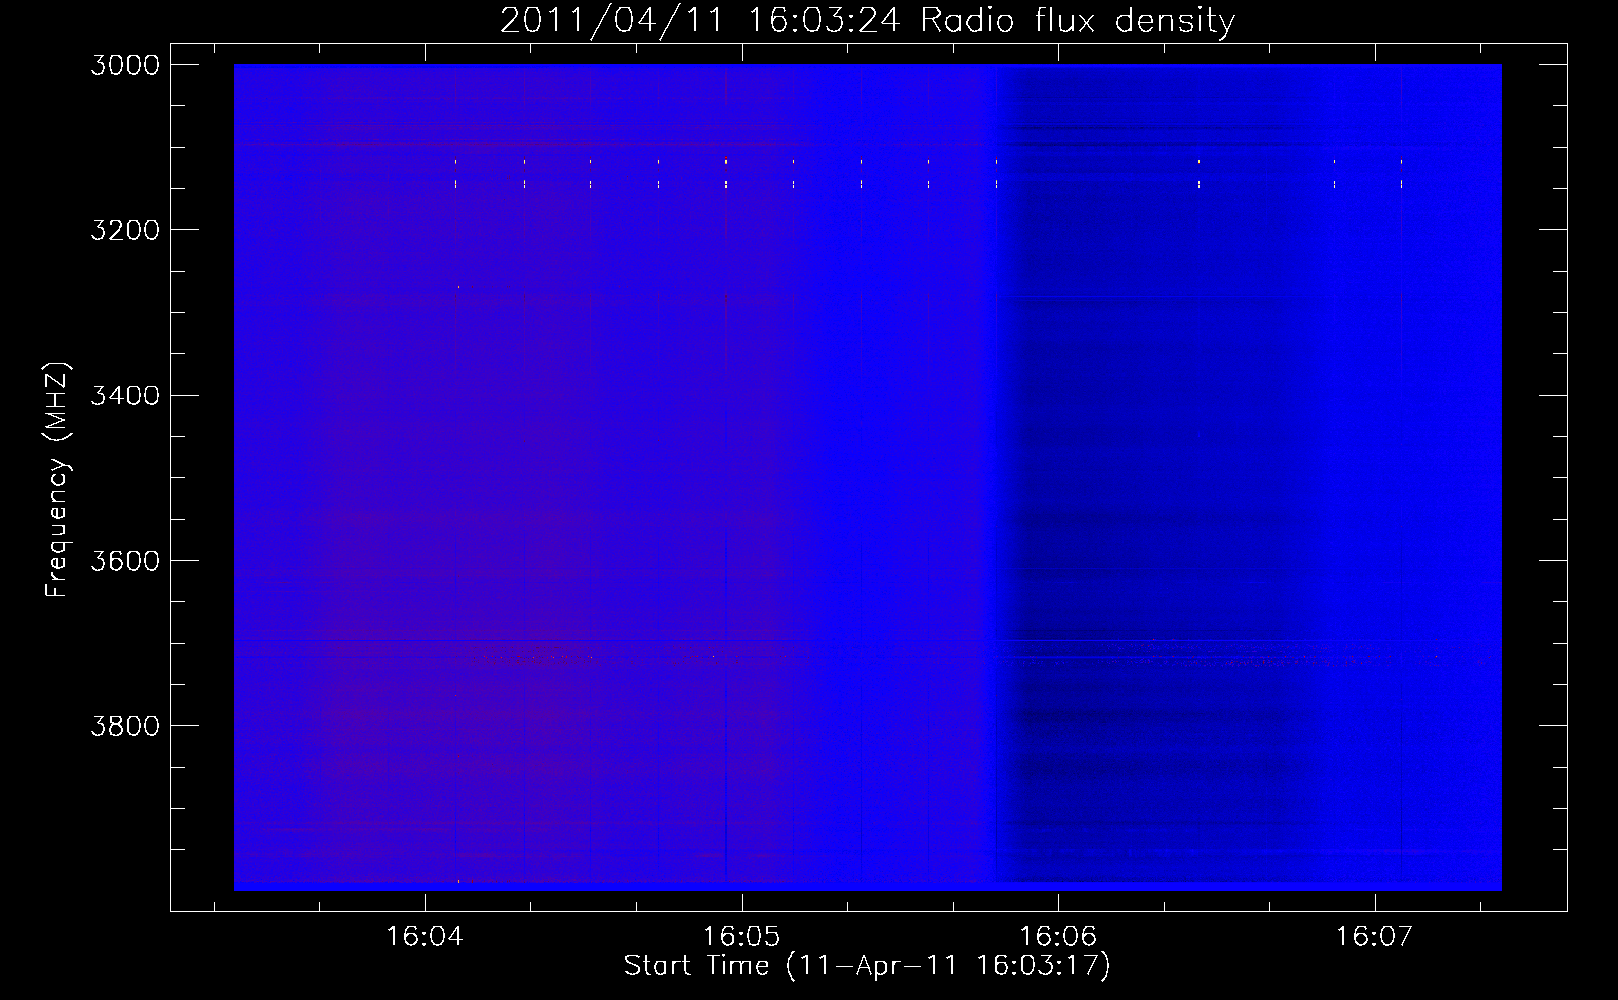The width and height of the screenshot is (1618, 1000).
Task: Select the 3400 frequency tick label
Action: pos(125,395)
